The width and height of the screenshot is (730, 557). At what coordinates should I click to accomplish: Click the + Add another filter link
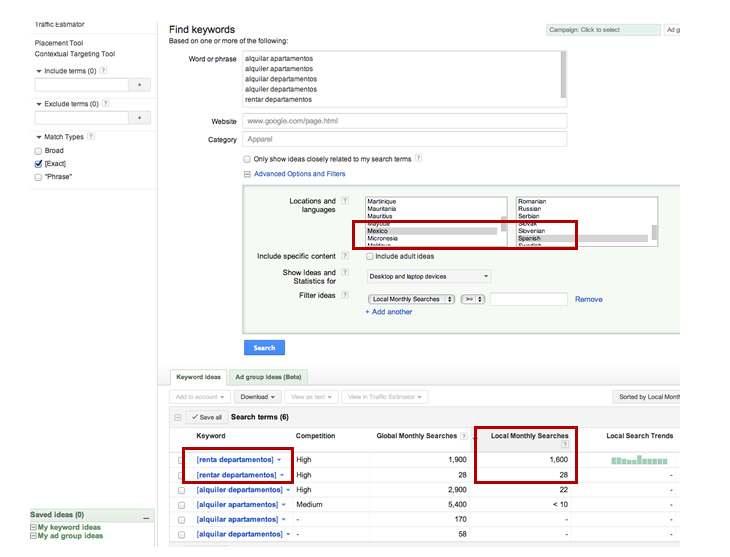point(389,312)
